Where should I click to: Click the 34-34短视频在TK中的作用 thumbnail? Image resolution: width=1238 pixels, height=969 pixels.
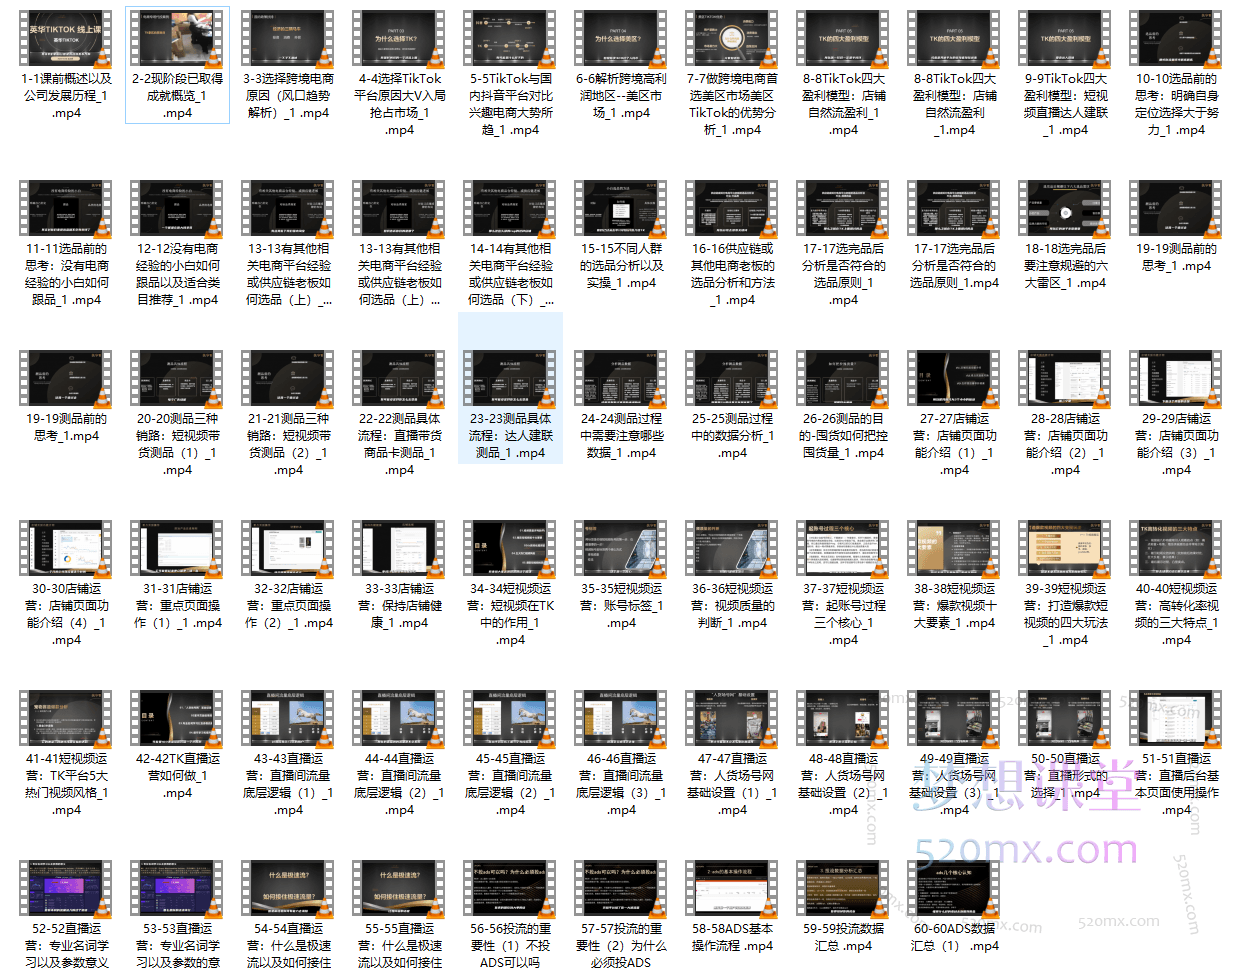[x=510, y=550]
